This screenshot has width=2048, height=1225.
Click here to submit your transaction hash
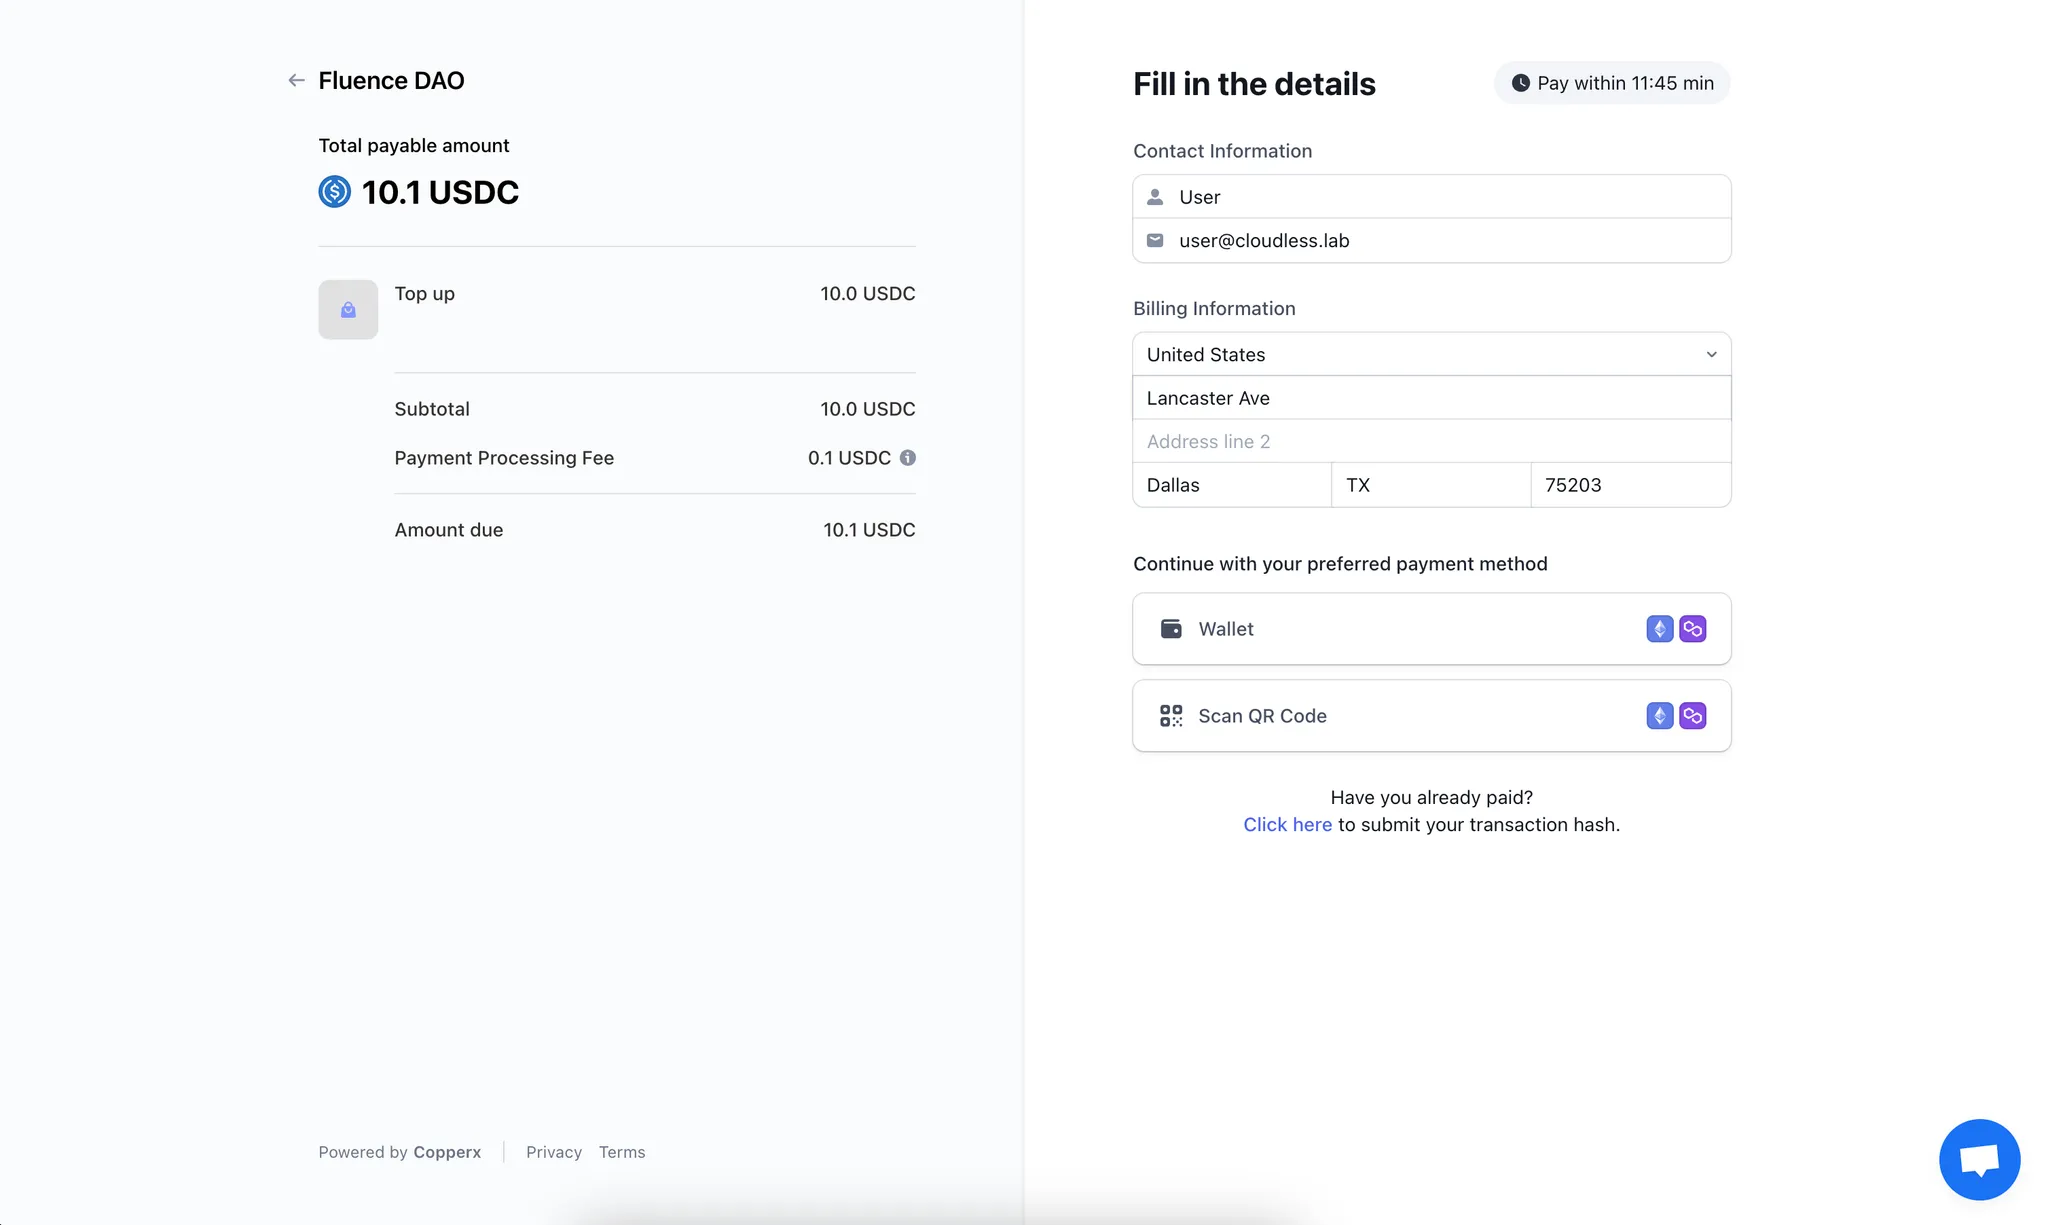tap(1287, 824)
